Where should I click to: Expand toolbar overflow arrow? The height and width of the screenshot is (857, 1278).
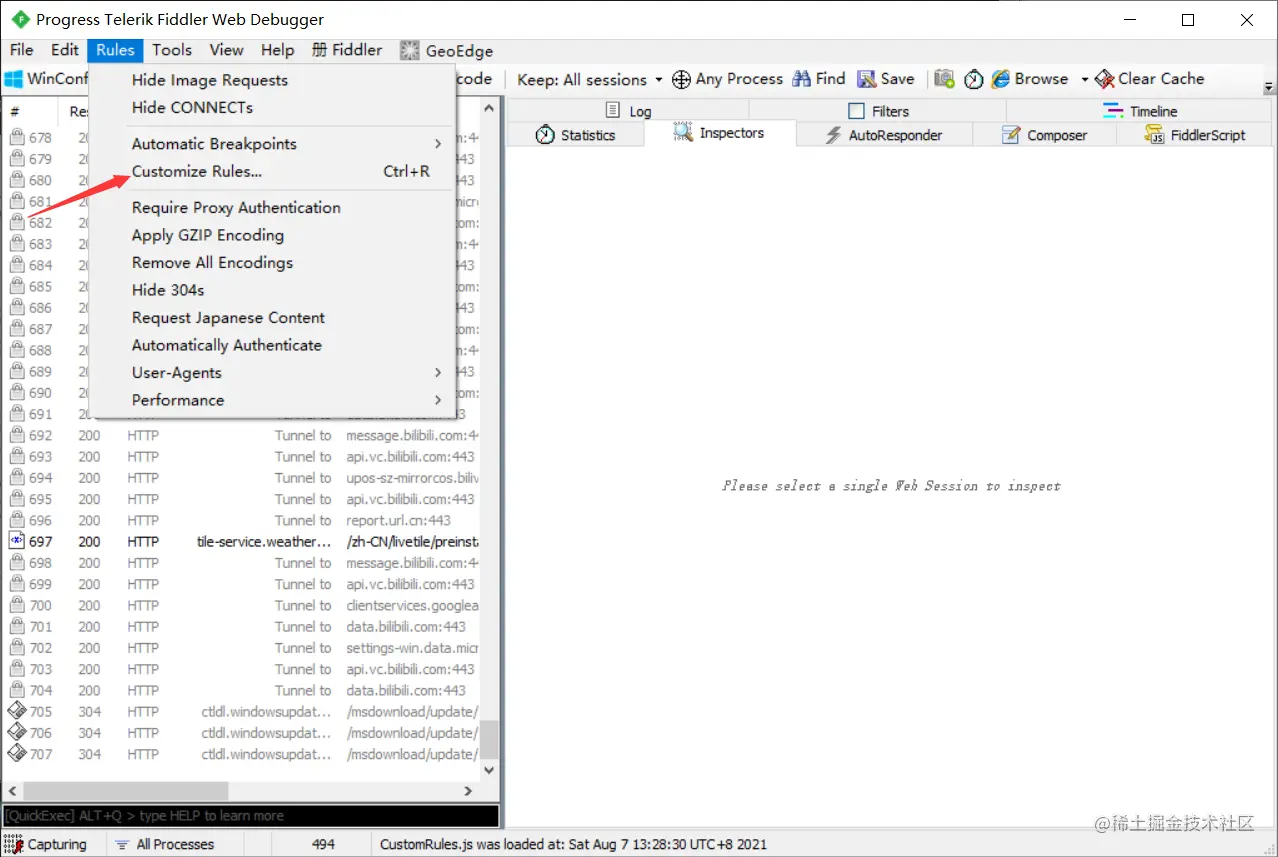1269,88
